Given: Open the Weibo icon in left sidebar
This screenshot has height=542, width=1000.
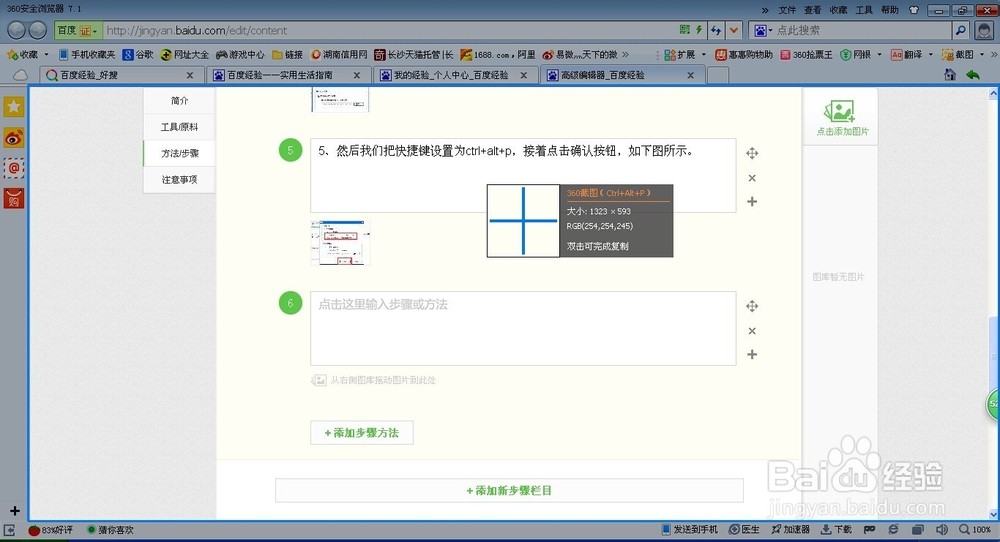Looking at the screenshot, I should point(14,137).
